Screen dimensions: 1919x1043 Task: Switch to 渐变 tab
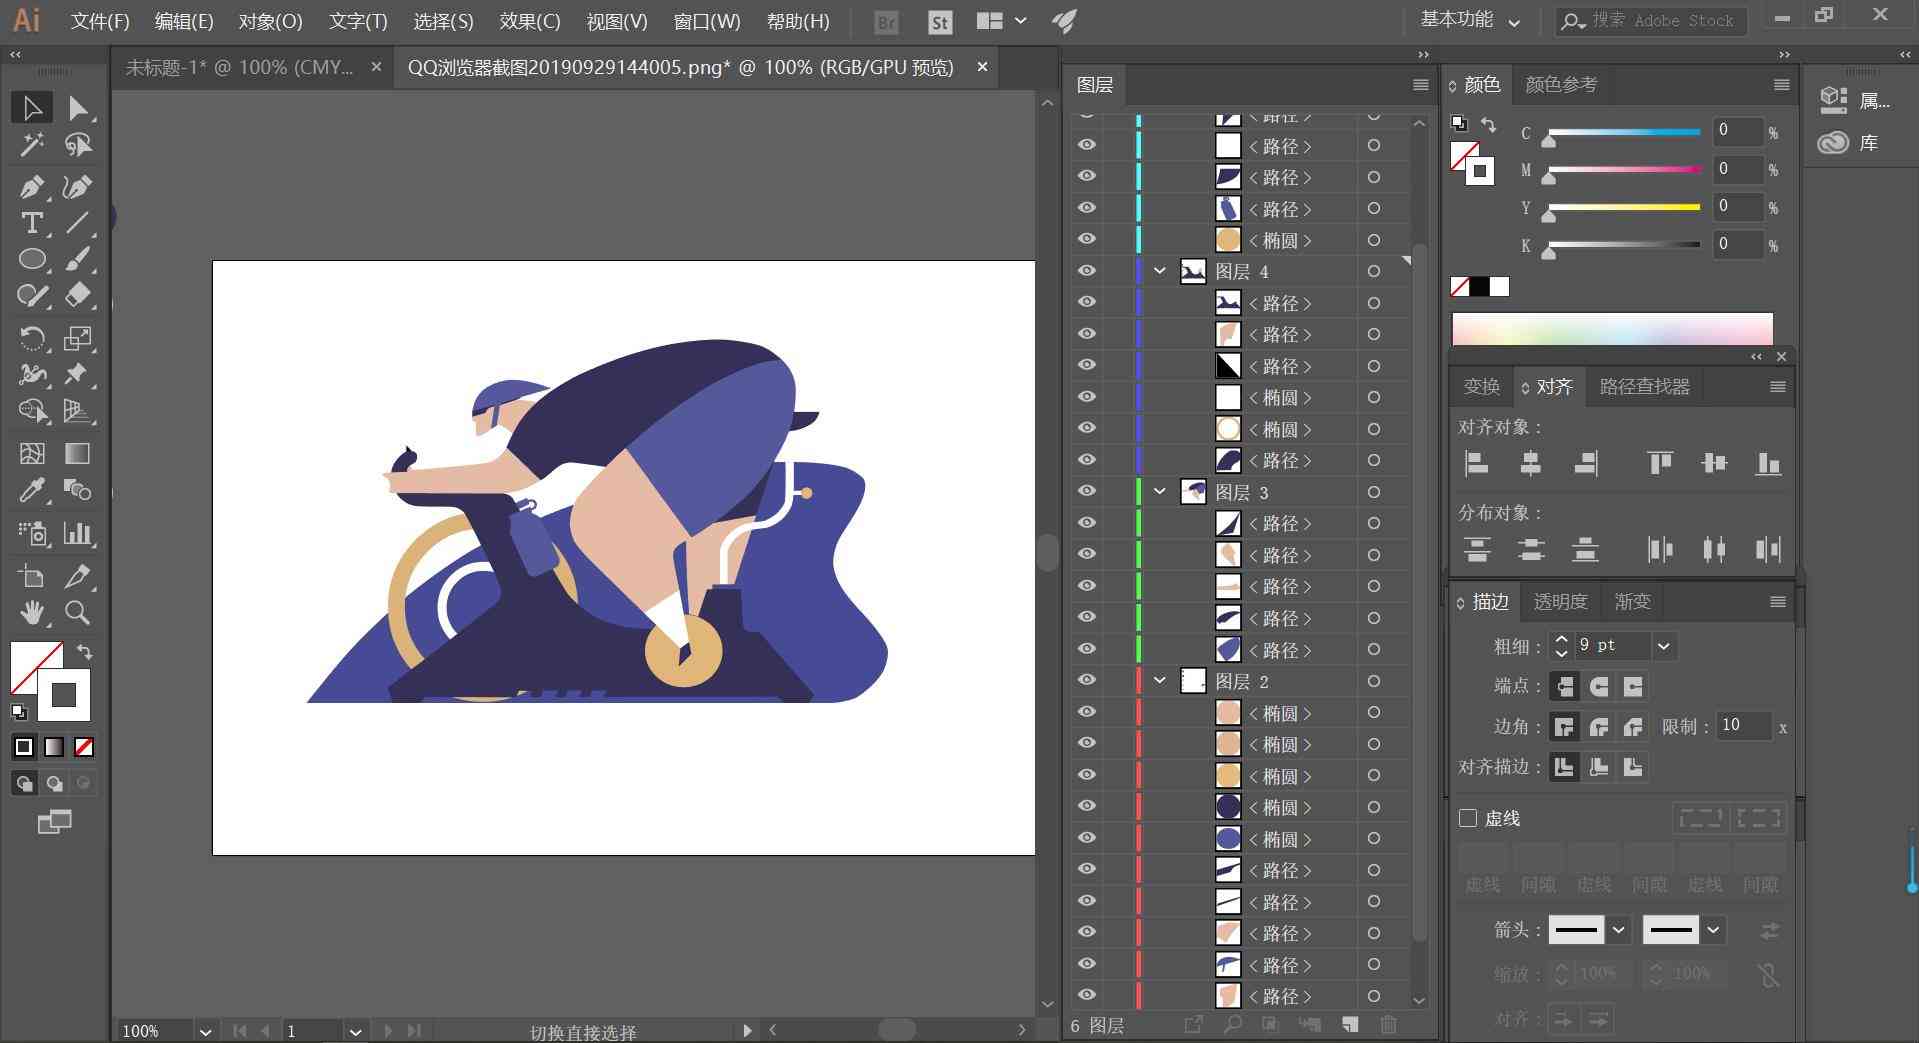[x=1632, y=601]
